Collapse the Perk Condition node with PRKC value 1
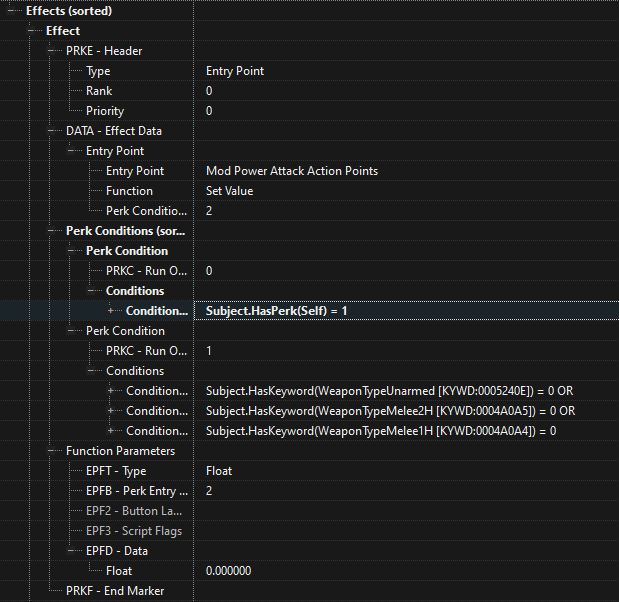Image resolution: width=619 pixels, height=602 pixels. coord(71,331)
